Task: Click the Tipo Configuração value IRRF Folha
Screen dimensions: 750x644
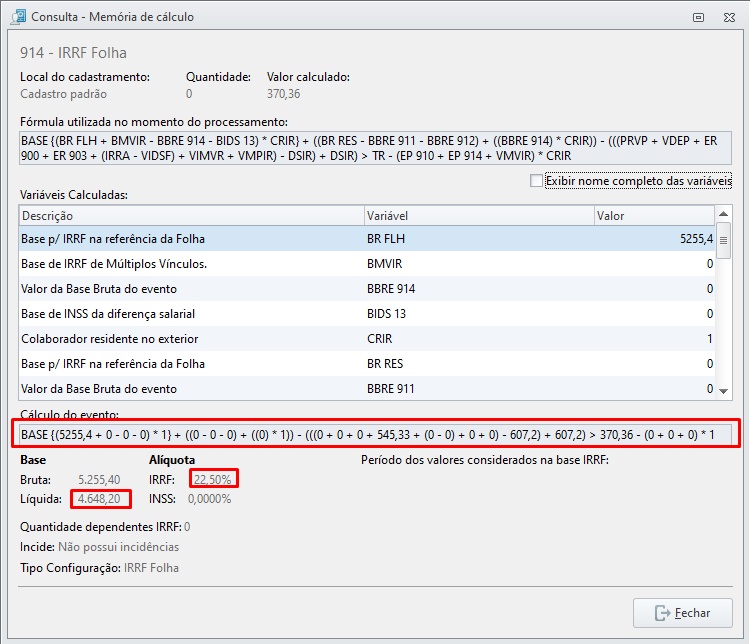Action: click(151, 568)
